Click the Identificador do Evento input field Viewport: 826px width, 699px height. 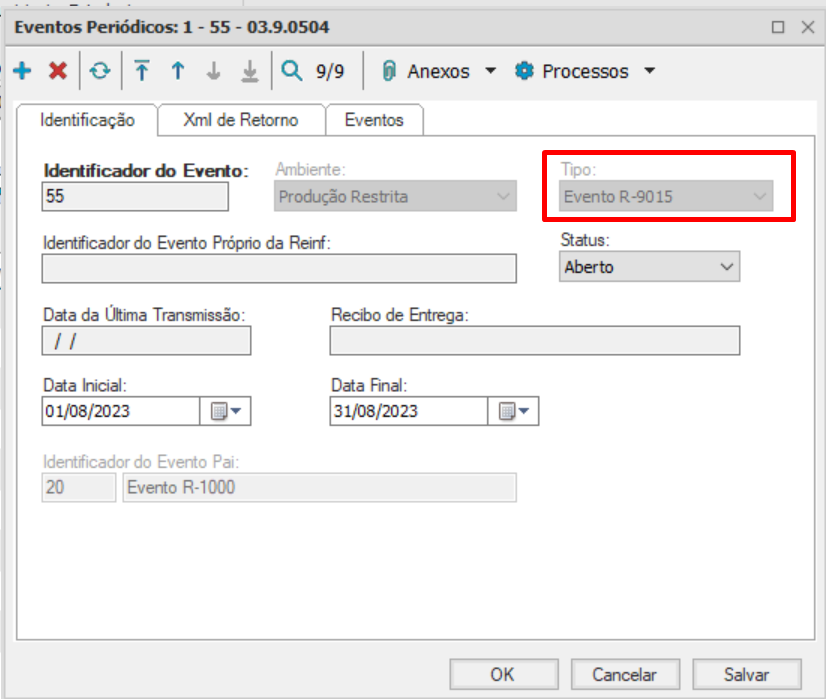coord(135,197)
